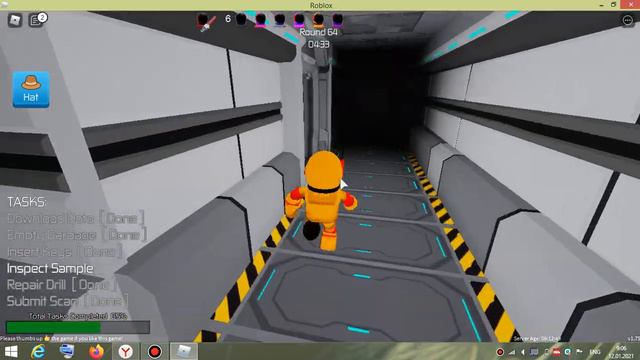Click the impostor sword player icon

pyautogui.click(x=206, y=22)
